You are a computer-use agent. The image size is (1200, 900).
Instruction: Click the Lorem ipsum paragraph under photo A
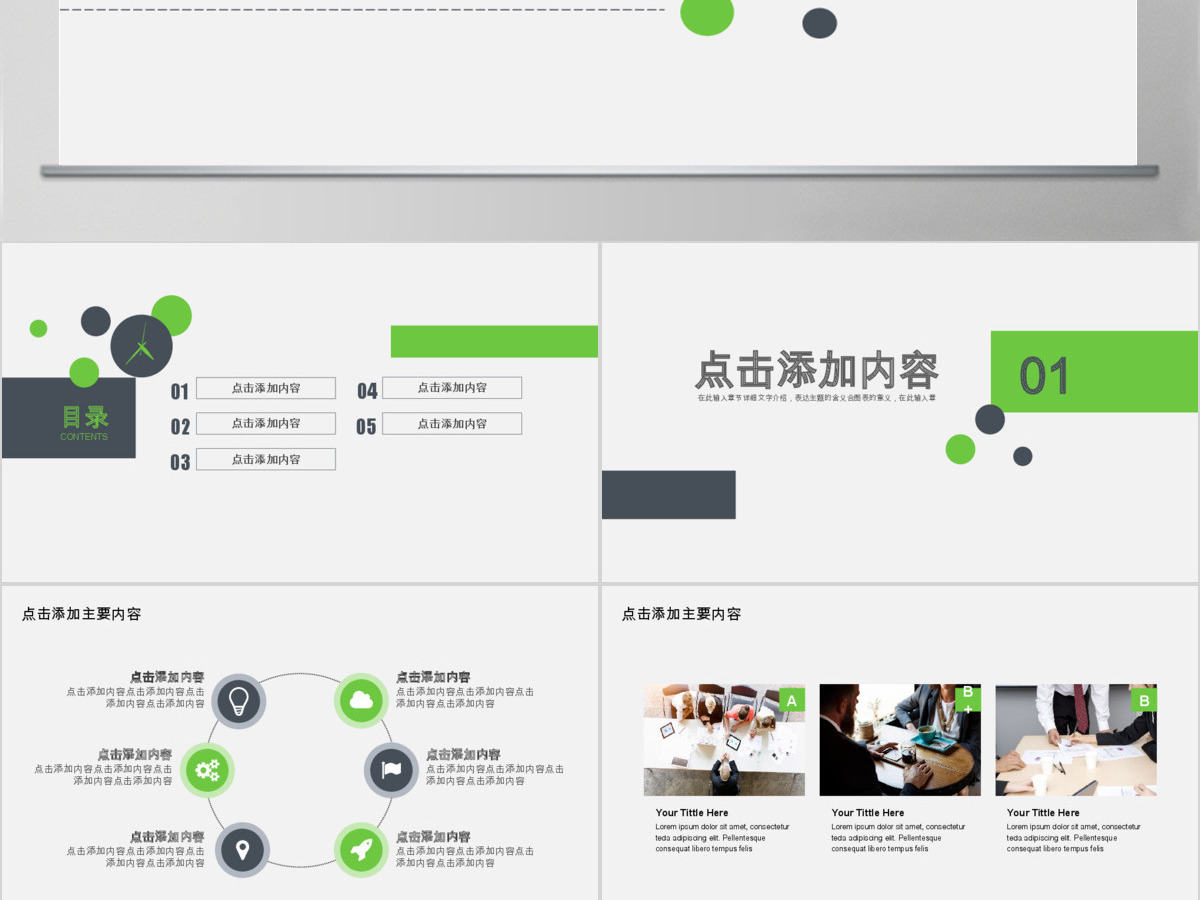coord(722,838)
